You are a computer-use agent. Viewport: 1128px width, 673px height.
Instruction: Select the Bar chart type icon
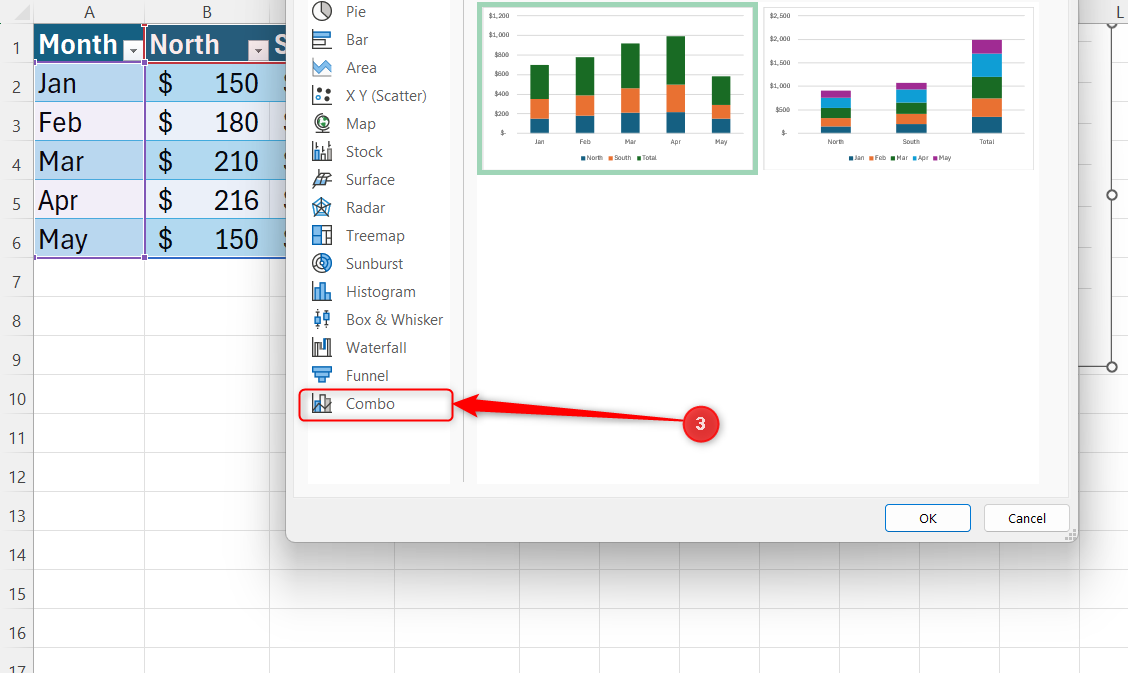(322, 40)
